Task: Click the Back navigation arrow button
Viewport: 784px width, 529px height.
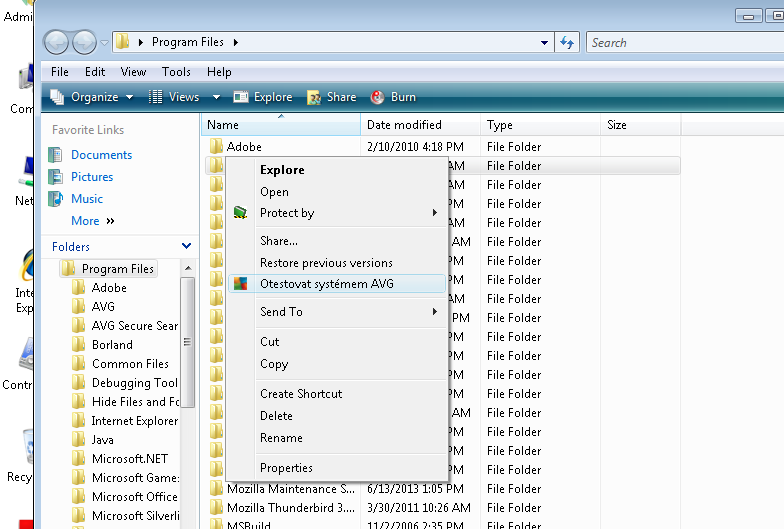Action: pyautogui.click(x=56, y=42)
